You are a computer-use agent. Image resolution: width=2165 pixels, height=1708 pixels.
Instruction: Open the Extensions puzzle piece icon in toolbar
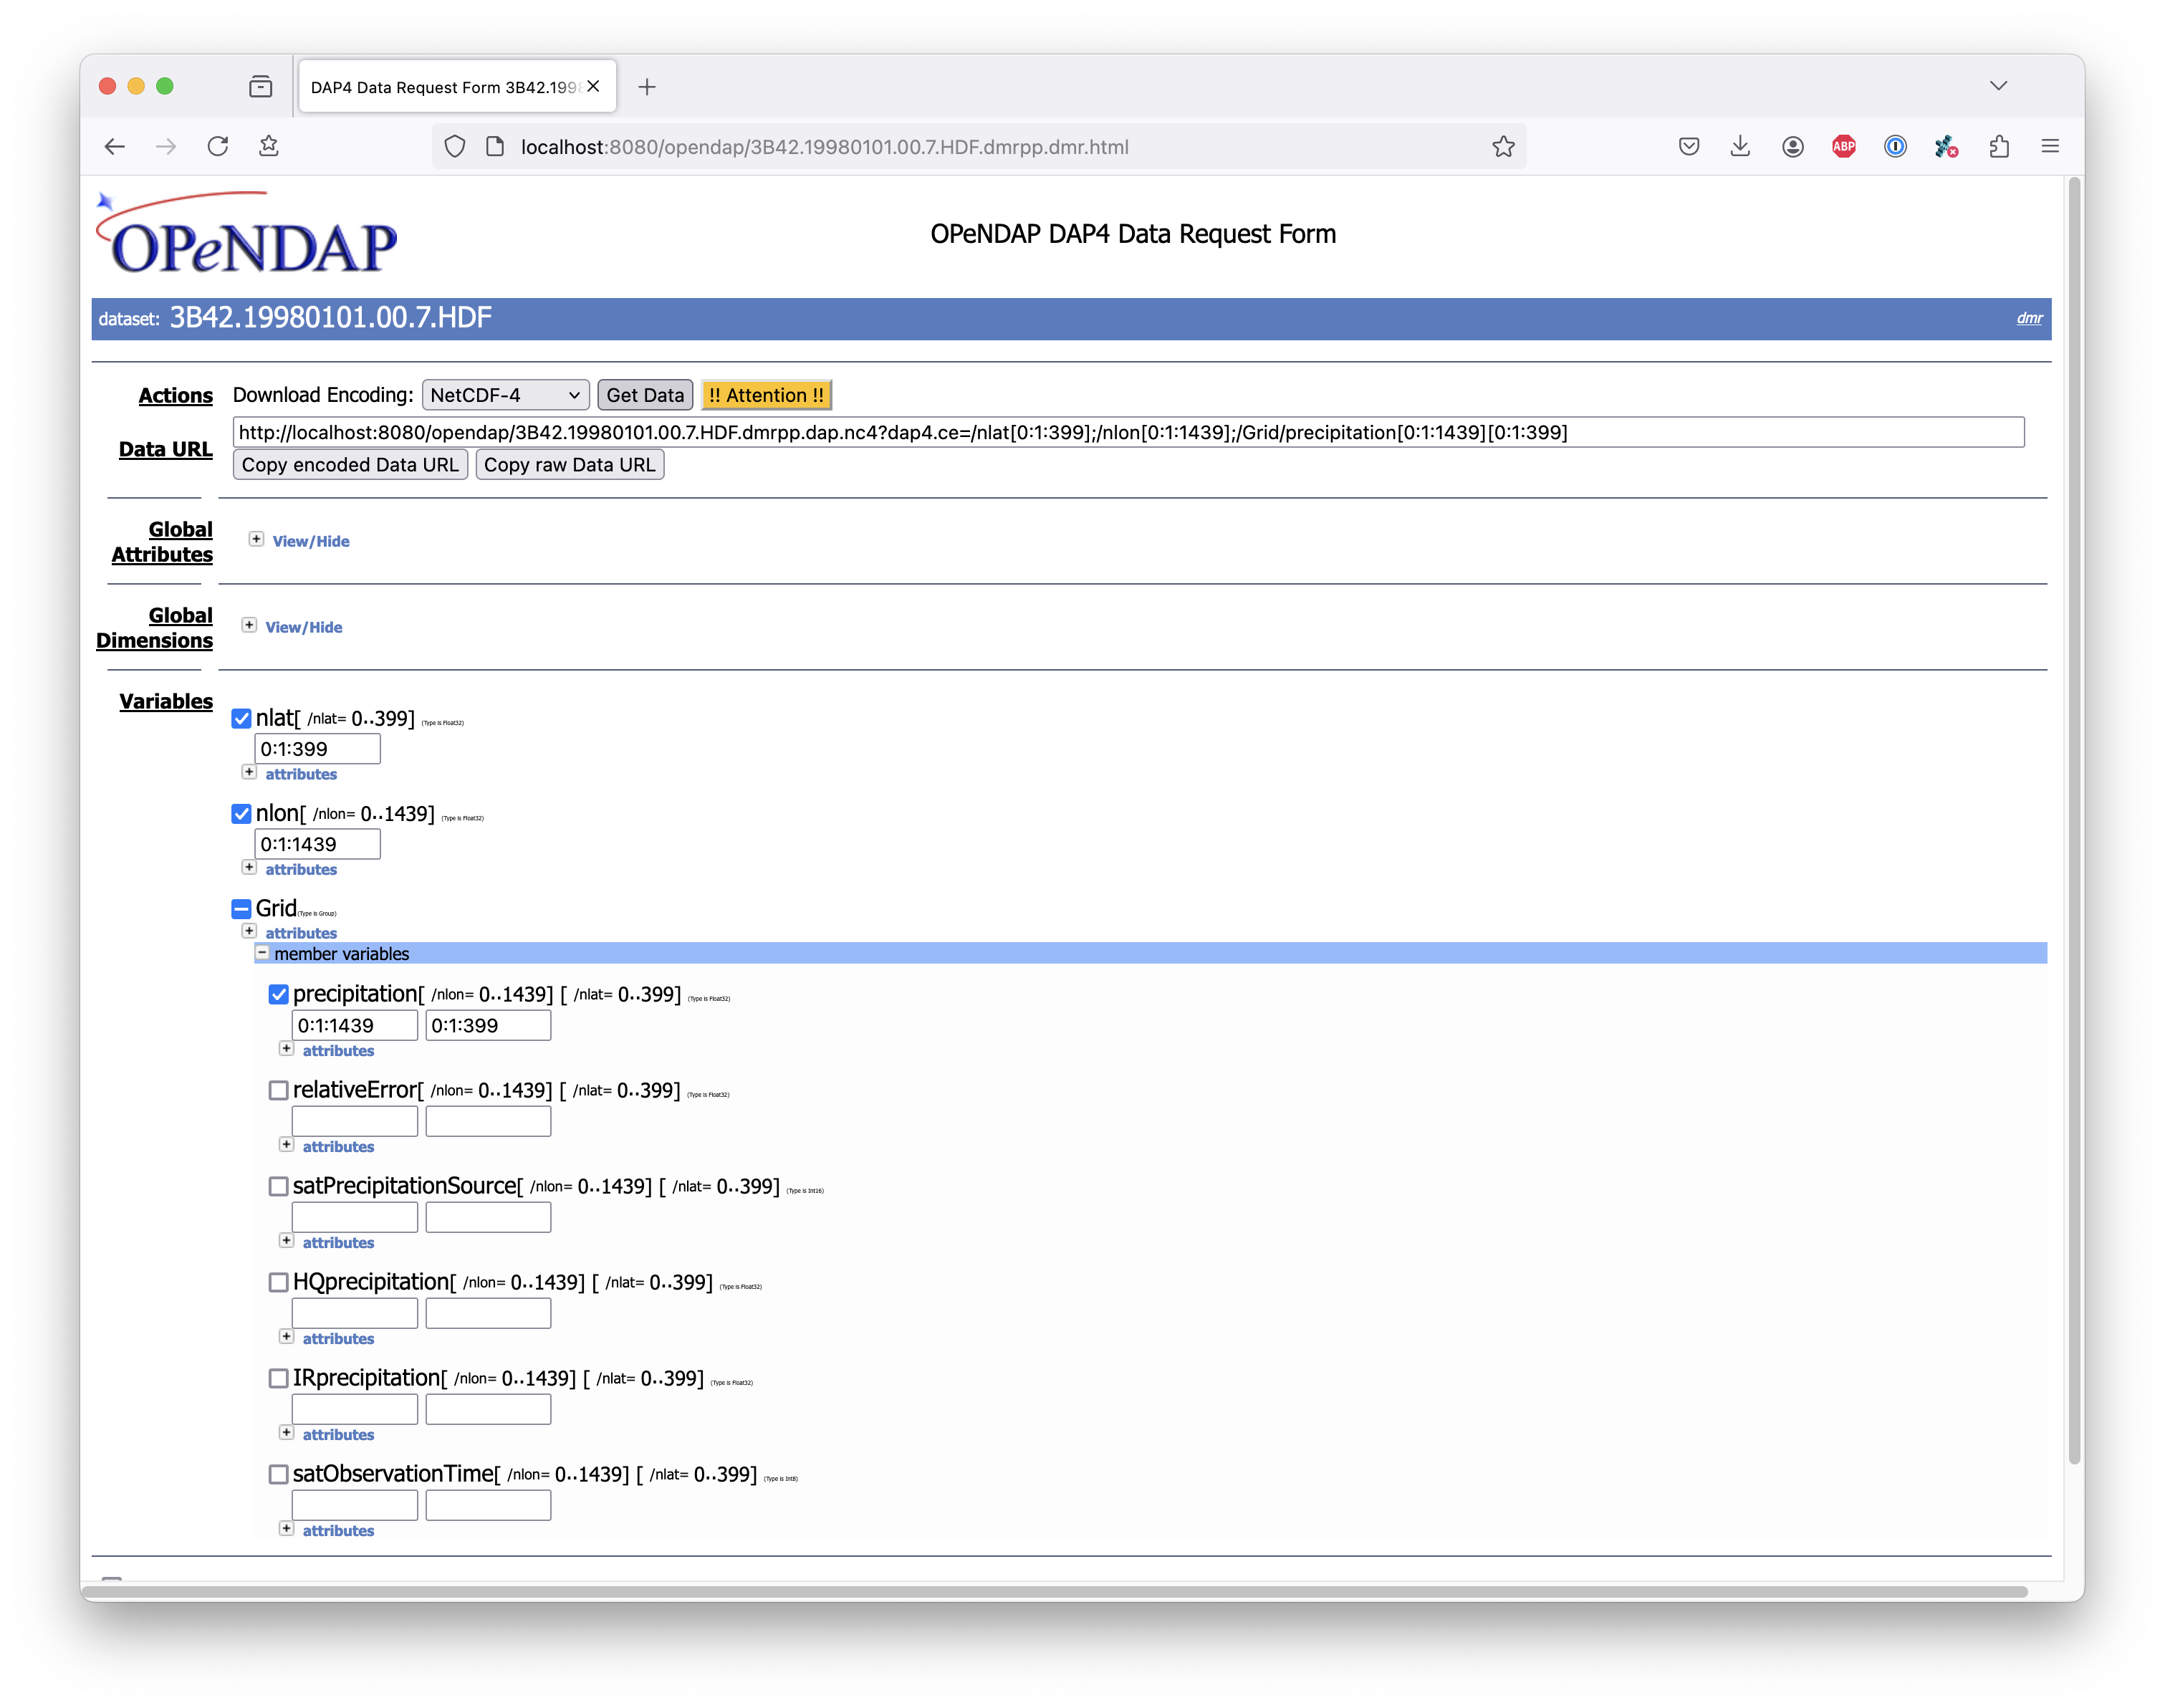click(1999, 147)
